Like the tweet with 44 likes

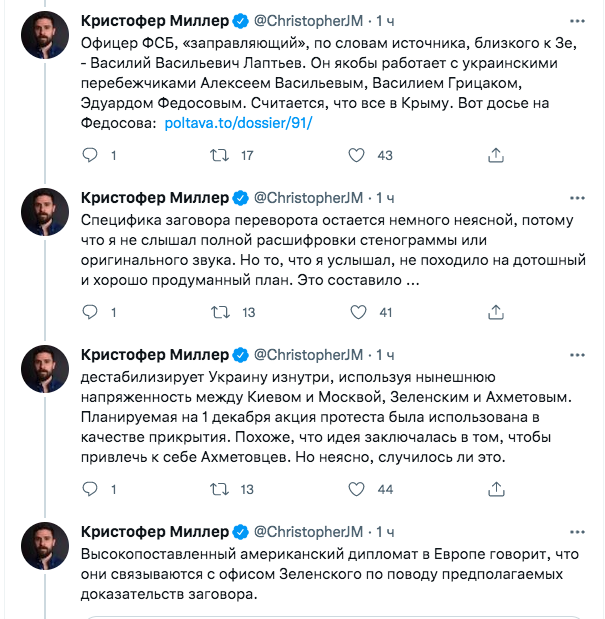click(356, 489)
